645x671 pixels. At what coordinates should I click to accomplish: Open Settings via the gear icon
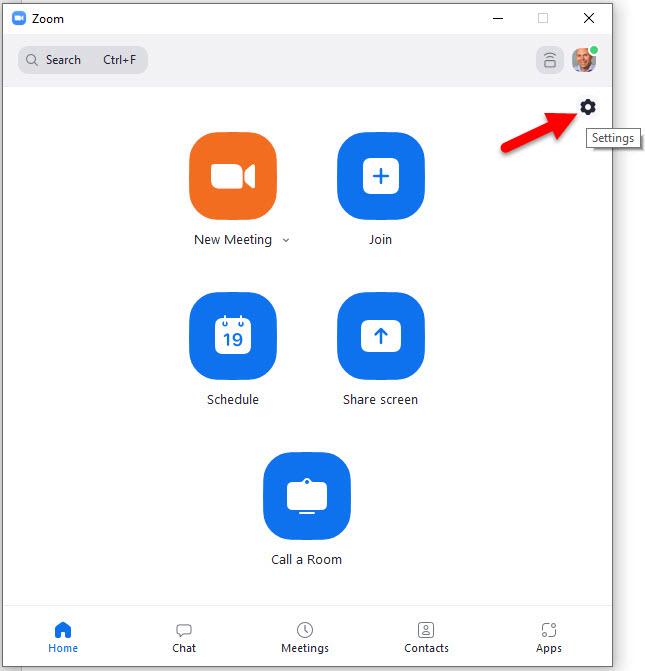[587, 107]
